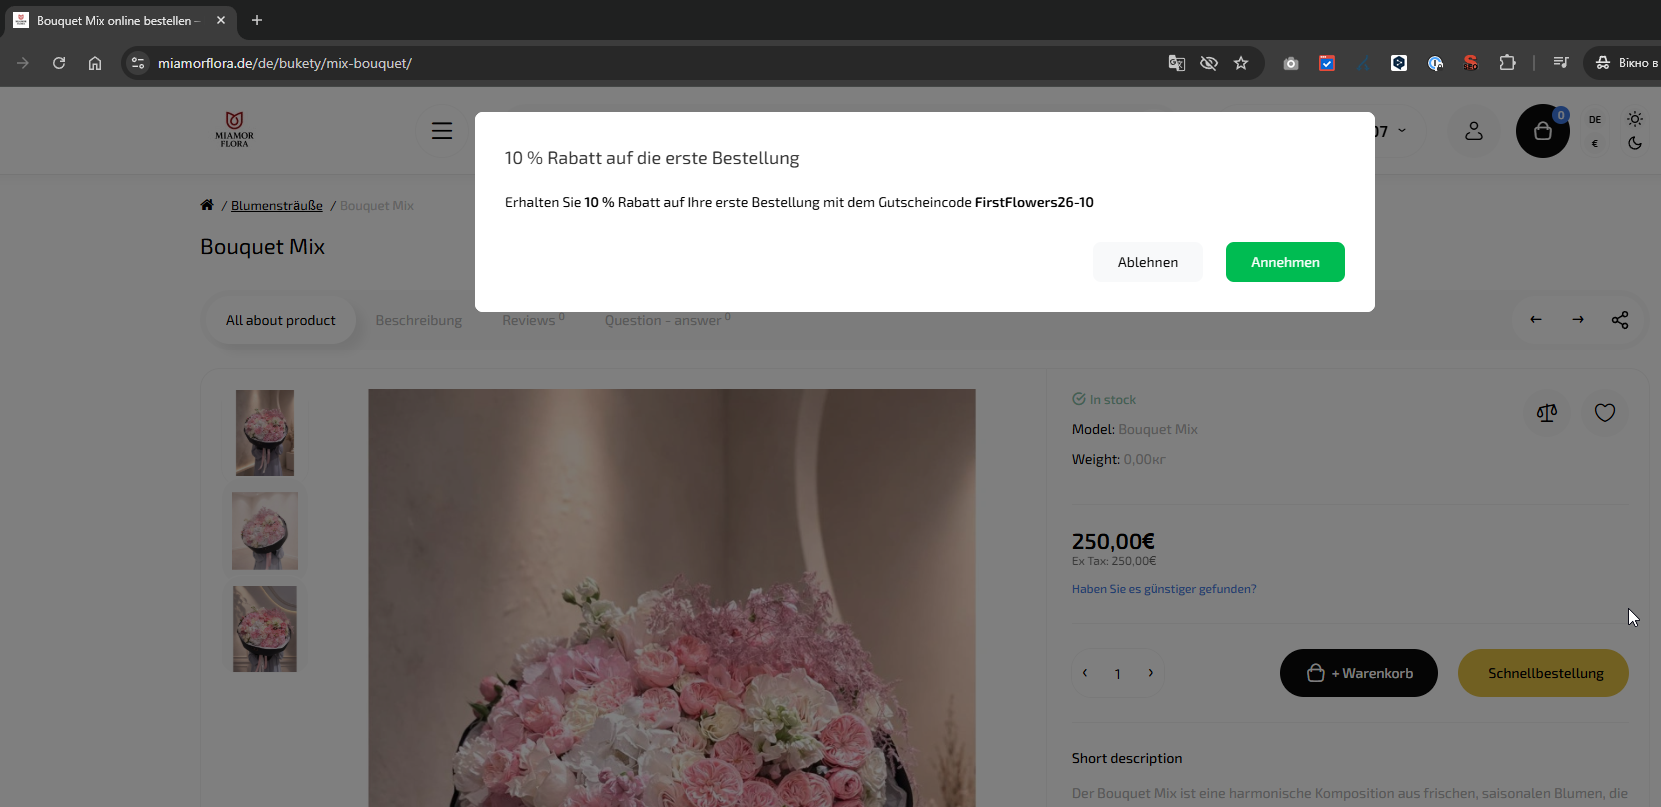
Task: Select the euro currency option
Action: coord(1595,143)
